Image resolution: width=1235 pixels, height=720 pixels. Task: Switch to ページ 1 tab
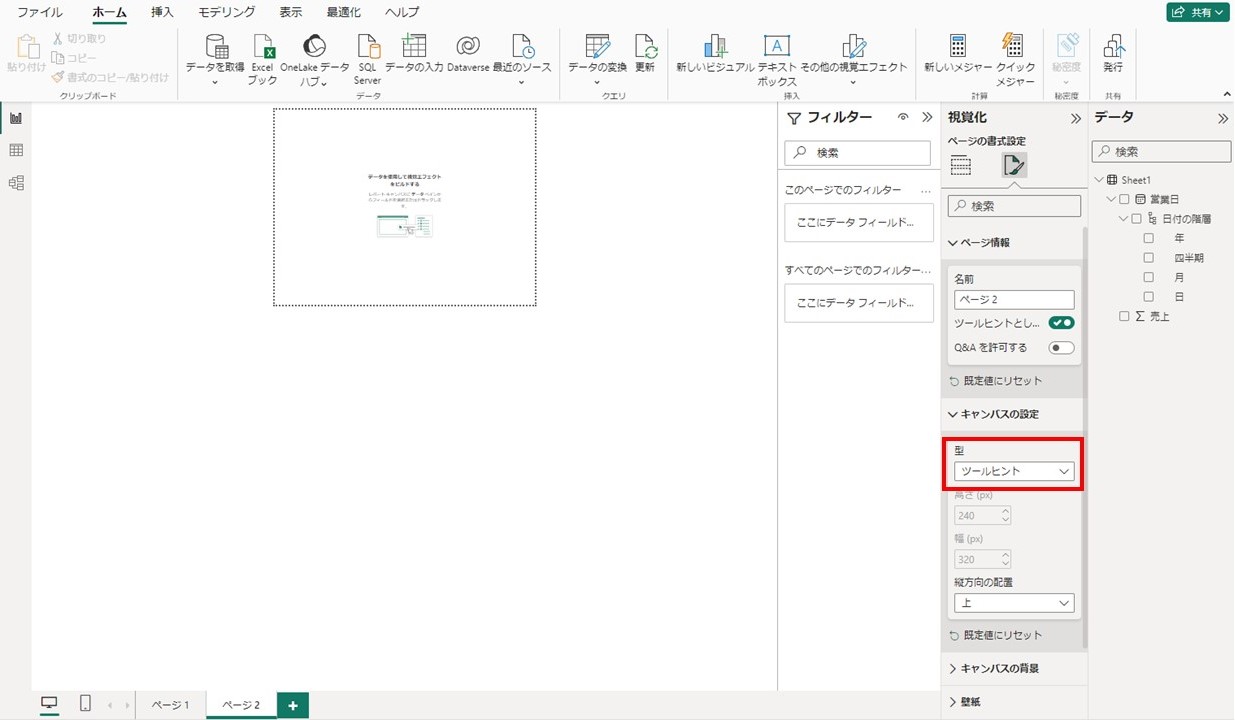170,705
